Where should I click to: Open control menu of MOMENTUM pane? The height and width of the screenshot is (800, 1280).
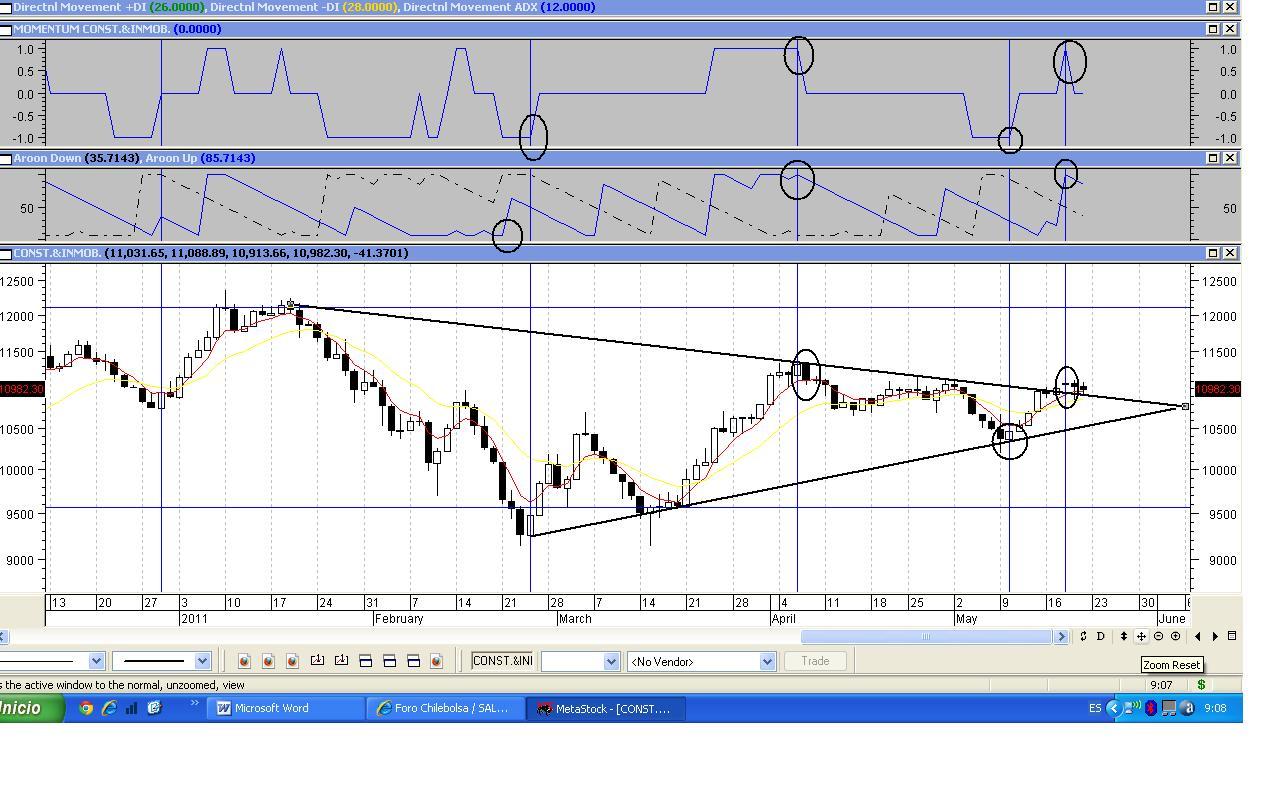pyautogui.click(x=6, y=29)
